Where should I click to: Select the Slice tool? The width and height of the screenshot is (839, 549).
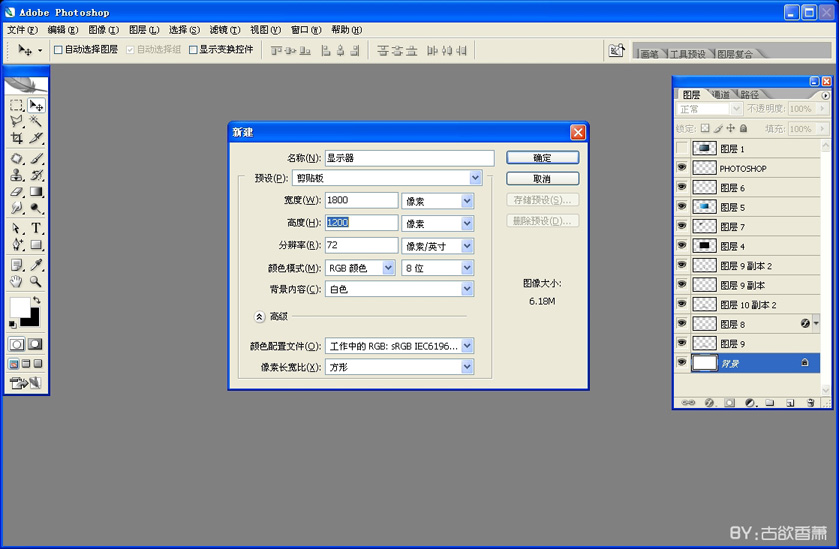click(36, 138)
